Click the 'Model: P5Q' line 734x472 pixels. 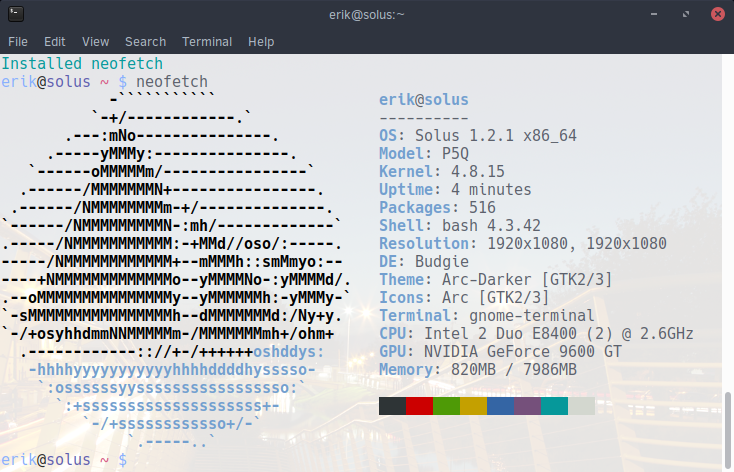(424, 154)
